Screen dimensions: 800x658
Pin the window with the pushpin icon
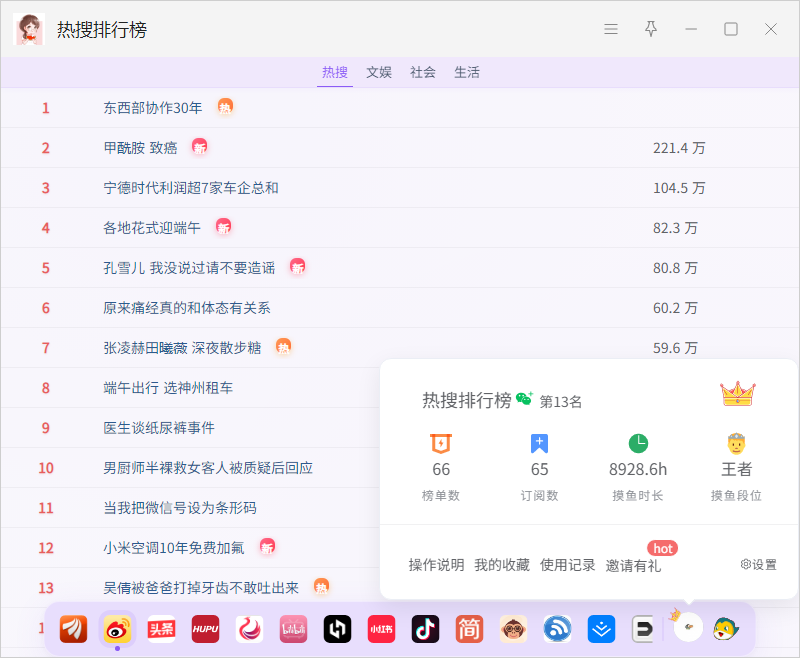tap(651, 29)
